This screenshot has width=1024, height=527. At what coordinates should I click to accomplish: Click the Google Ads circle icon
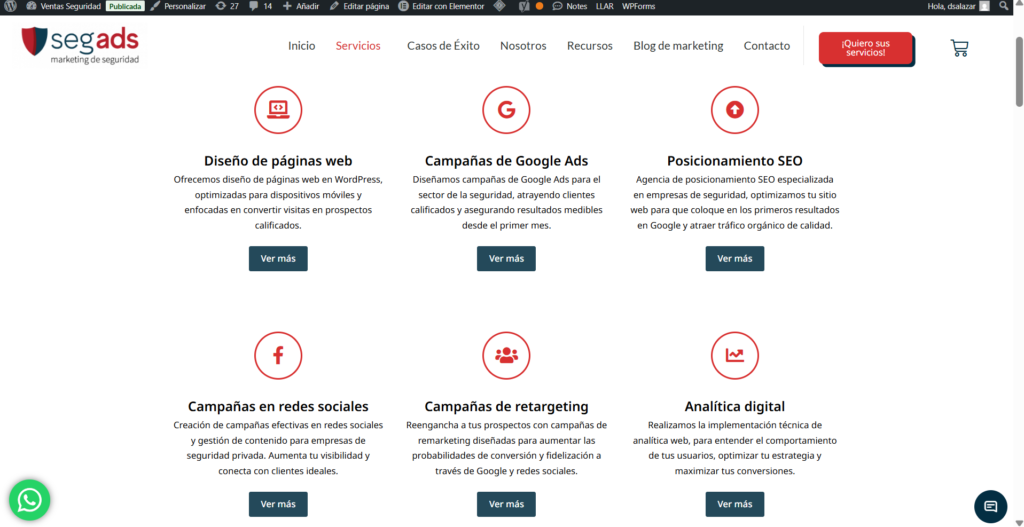506,110
